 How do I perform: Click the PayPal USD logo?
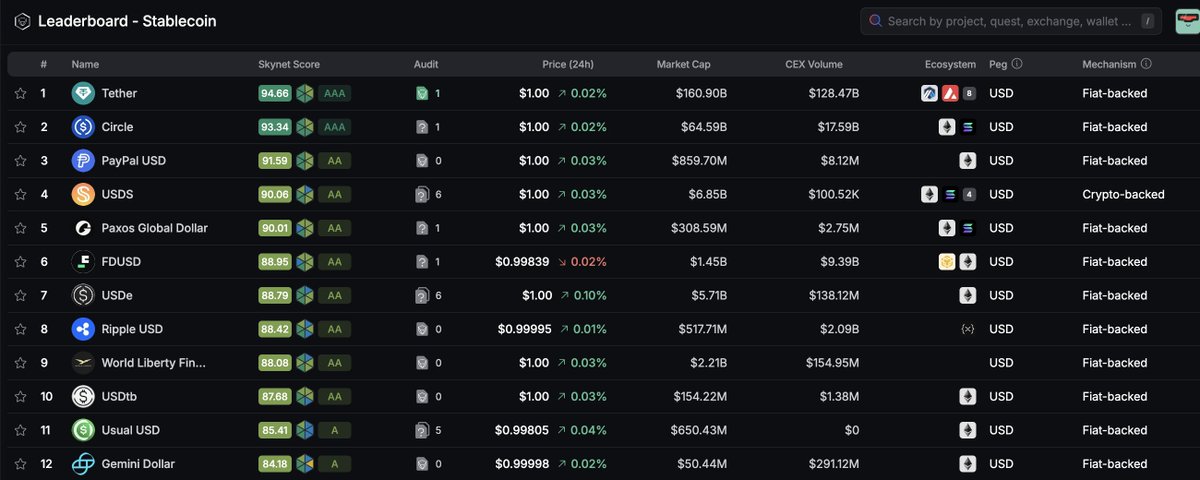click(x=83, y=161)
